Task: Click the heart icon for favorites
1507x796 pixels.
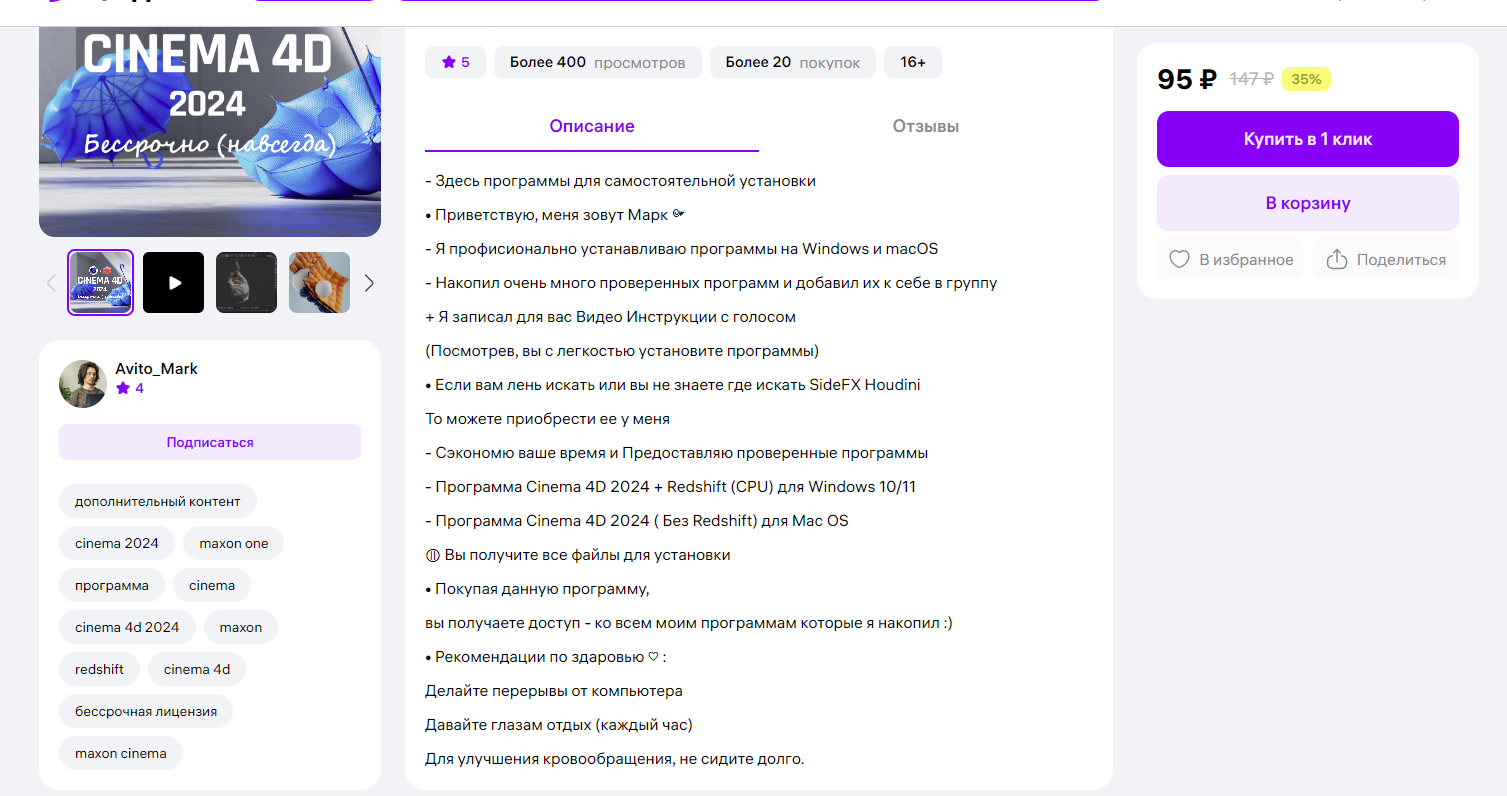Action: point(1180,260)
